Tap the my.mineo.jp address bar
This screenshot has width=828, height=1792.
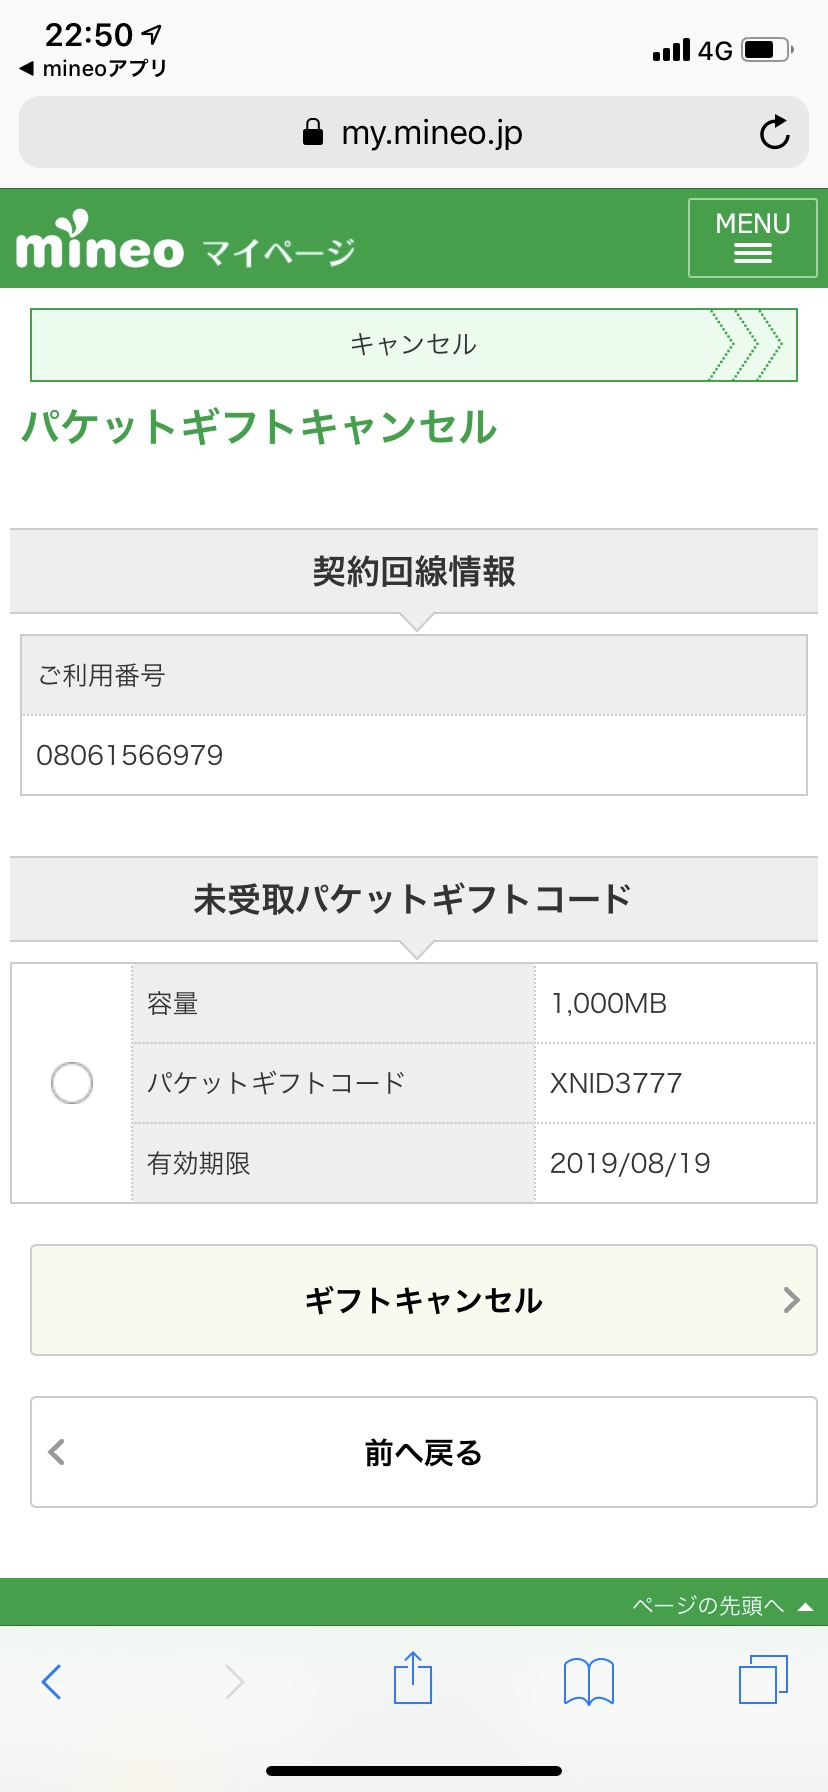click(432, 133)
